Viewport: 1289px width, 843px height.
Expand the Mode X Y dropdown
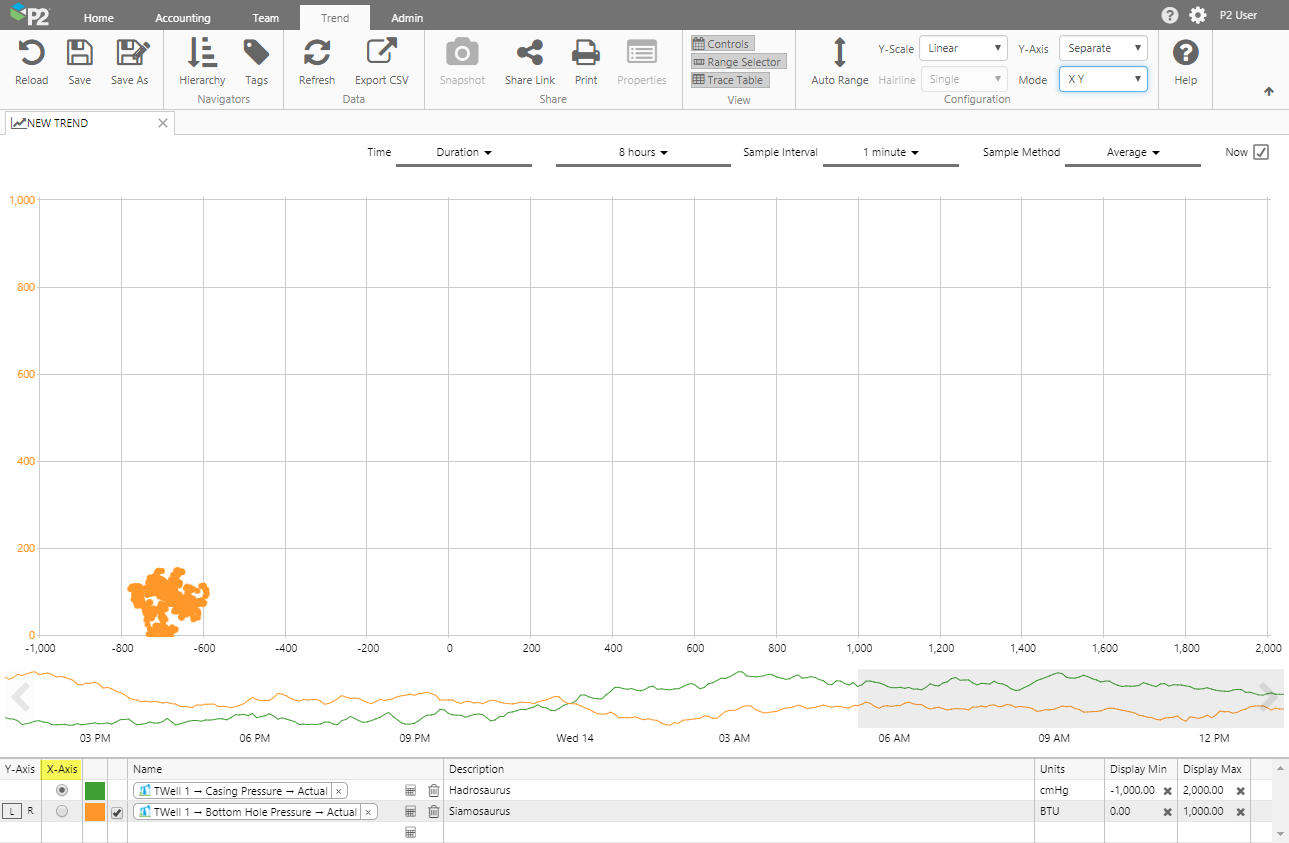click(1102, 79)
